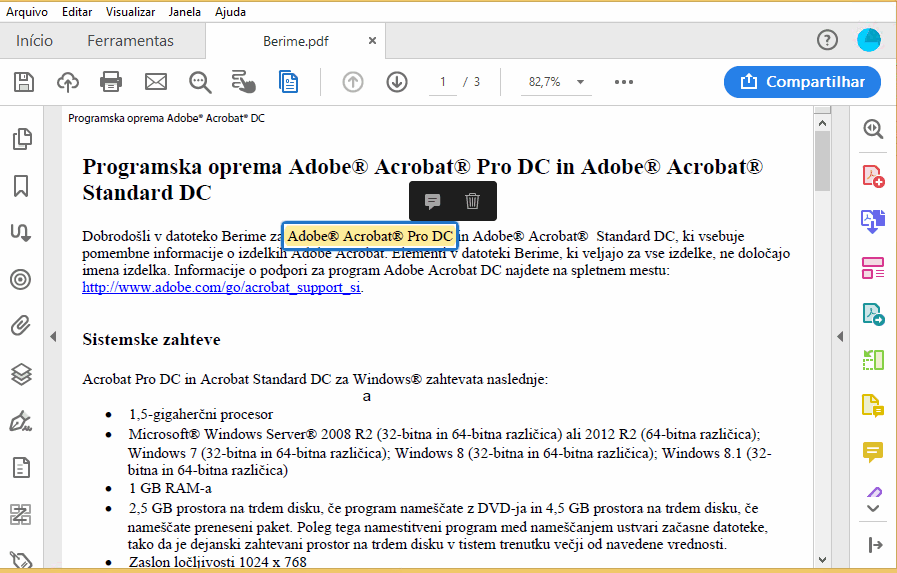Image resolution: width=897 pixels, height=573 pixels.
Task: Open the articles link panel
Action: tap(21, 232)
